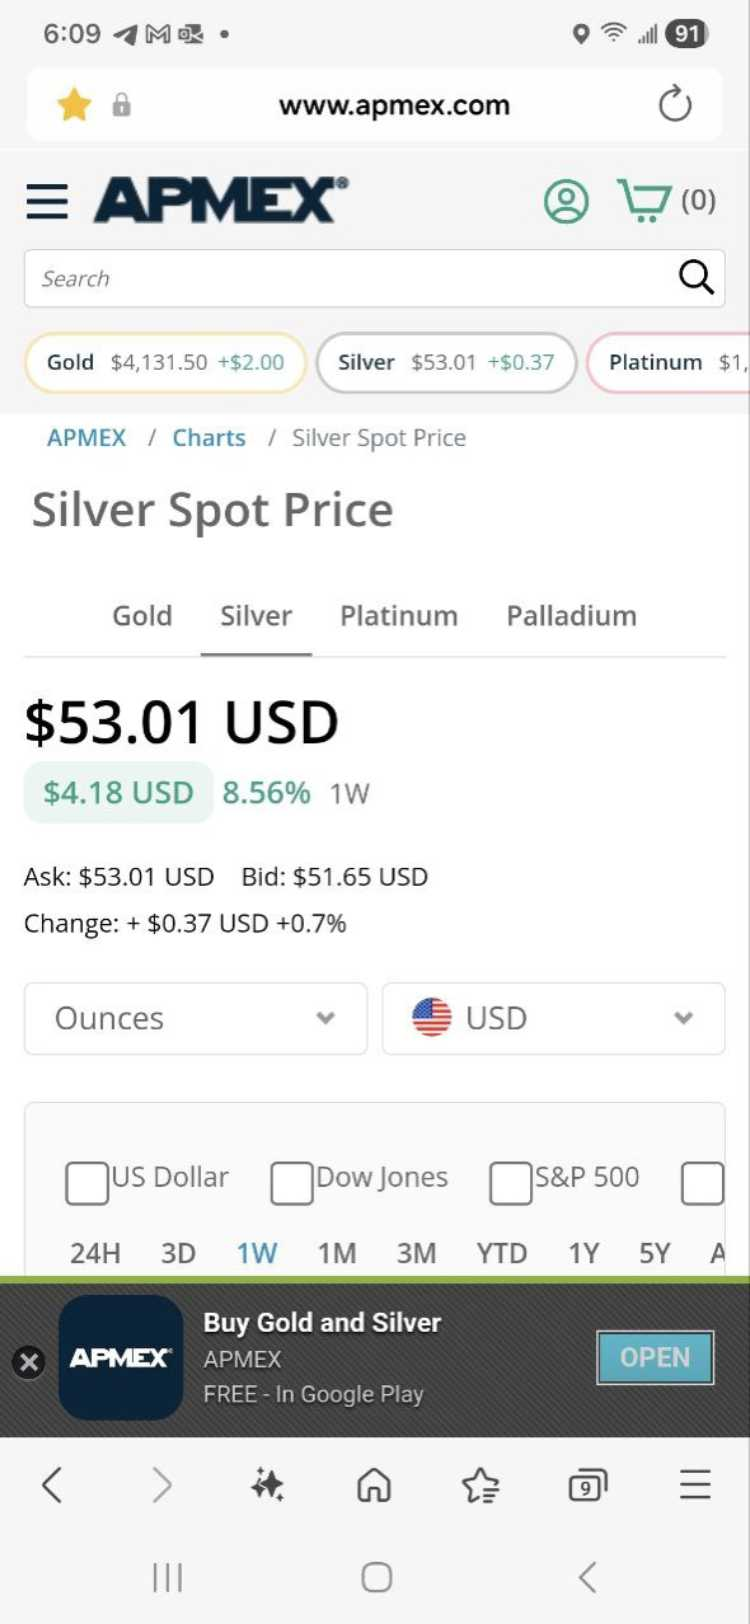View the shopping cart
This screenshot has width=750, height=1624.
645,201
